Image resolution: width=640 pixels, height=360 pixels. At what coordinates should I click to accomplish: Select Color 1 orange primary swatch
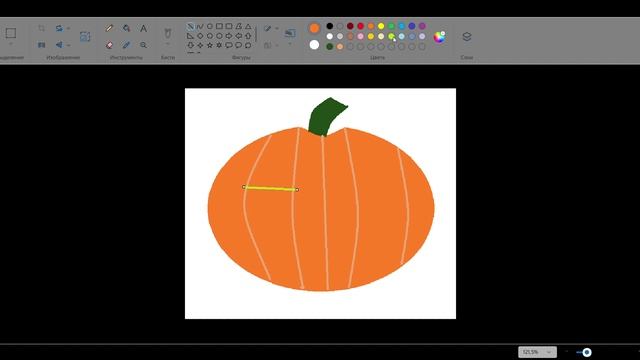coord(314,28)
